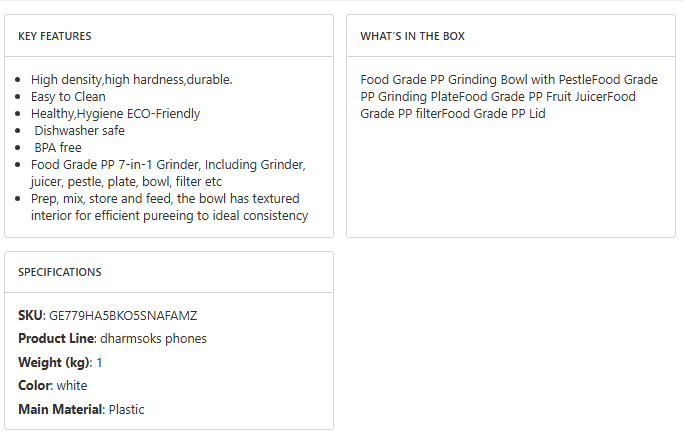Viewport: 684px width, 434px height.
Task: Click 'Healthy, Hygiene ECO-Friendly' bullet text
Action: click(115, 114)
